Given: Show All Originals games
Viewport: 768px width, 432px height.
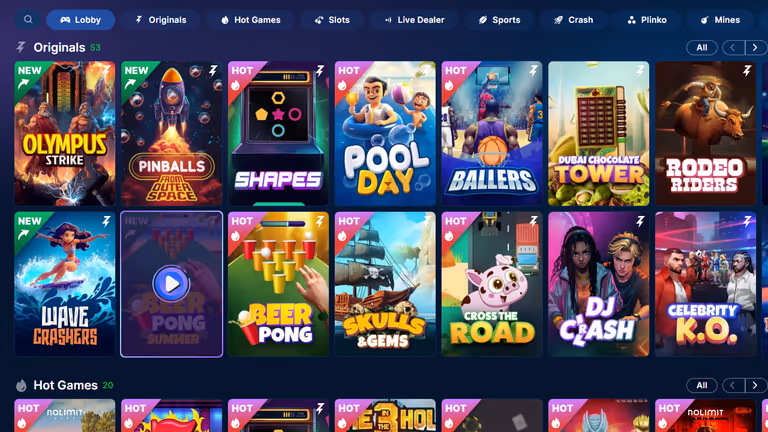Looking at the screenshot, I should (x=702, y=48).
